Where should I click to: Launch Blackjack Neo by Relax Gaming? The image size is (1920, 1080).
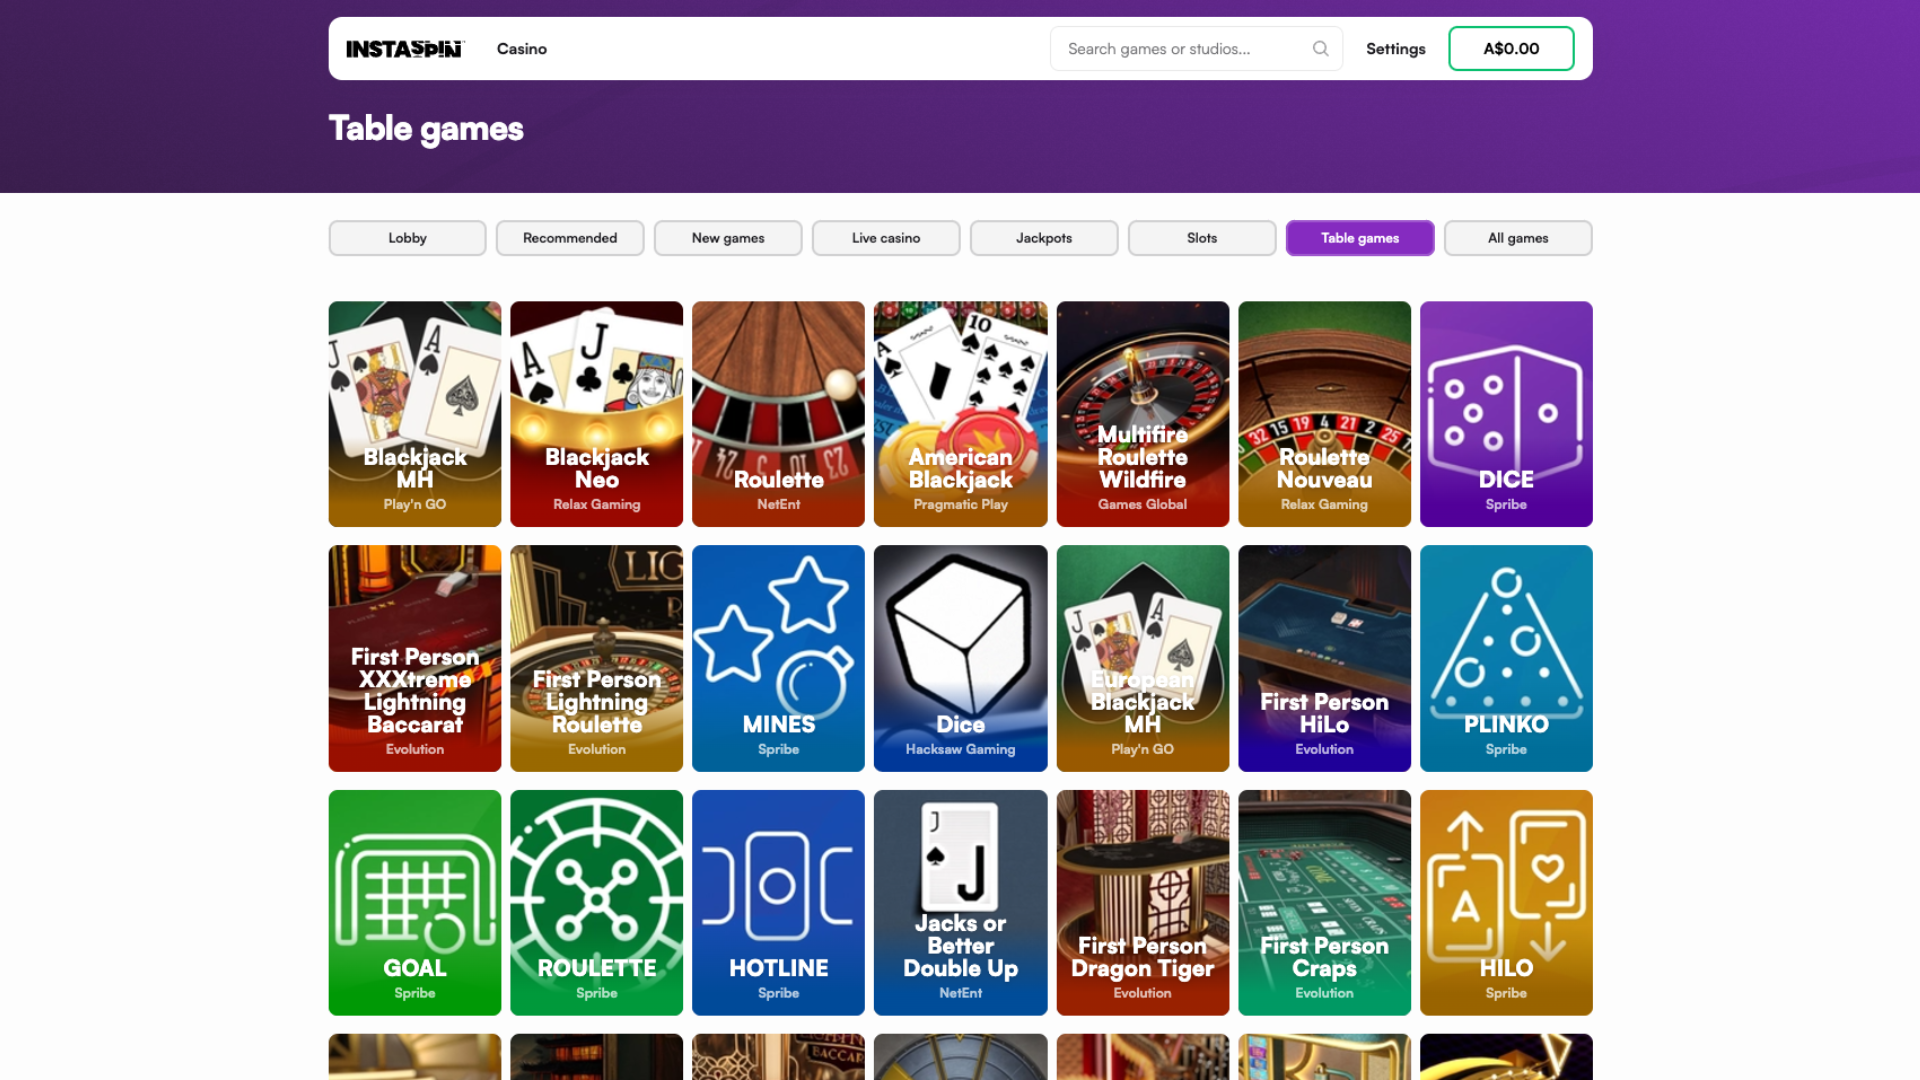pyautogui.click(x=597, y=414)
